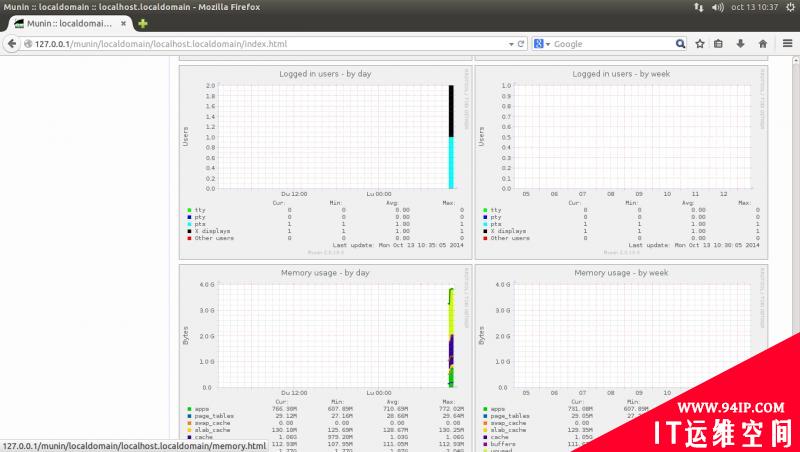Reload the page with the refresh icon
Viewport: 800px width, 452px height.
coord(521,44)
